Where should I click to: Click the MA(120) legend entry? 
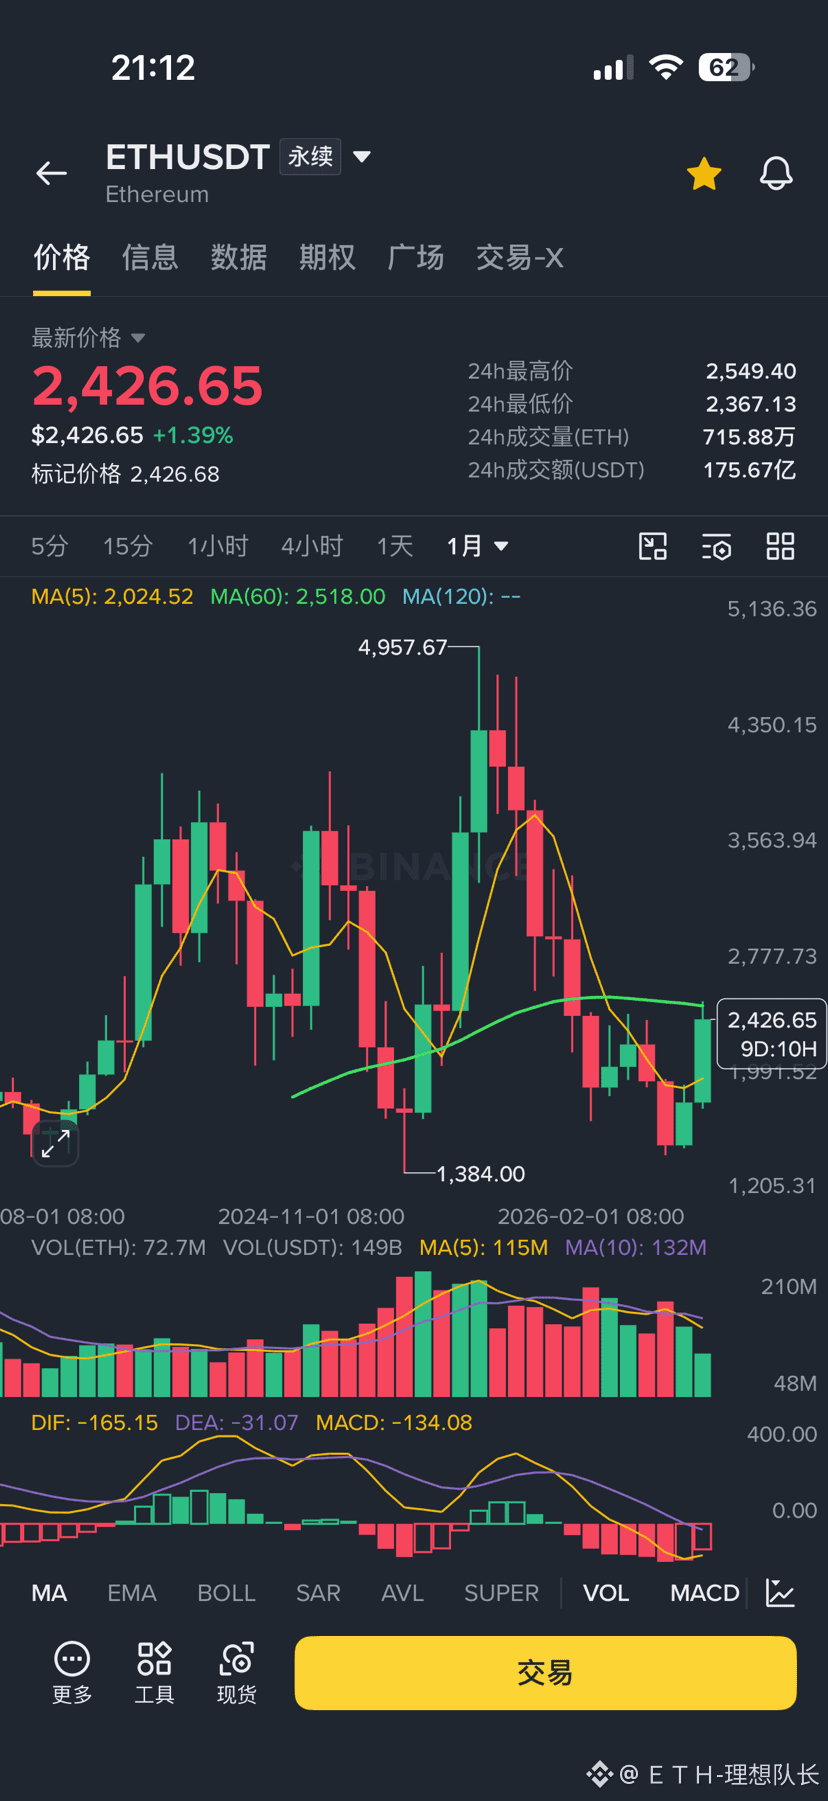point(461,597)
